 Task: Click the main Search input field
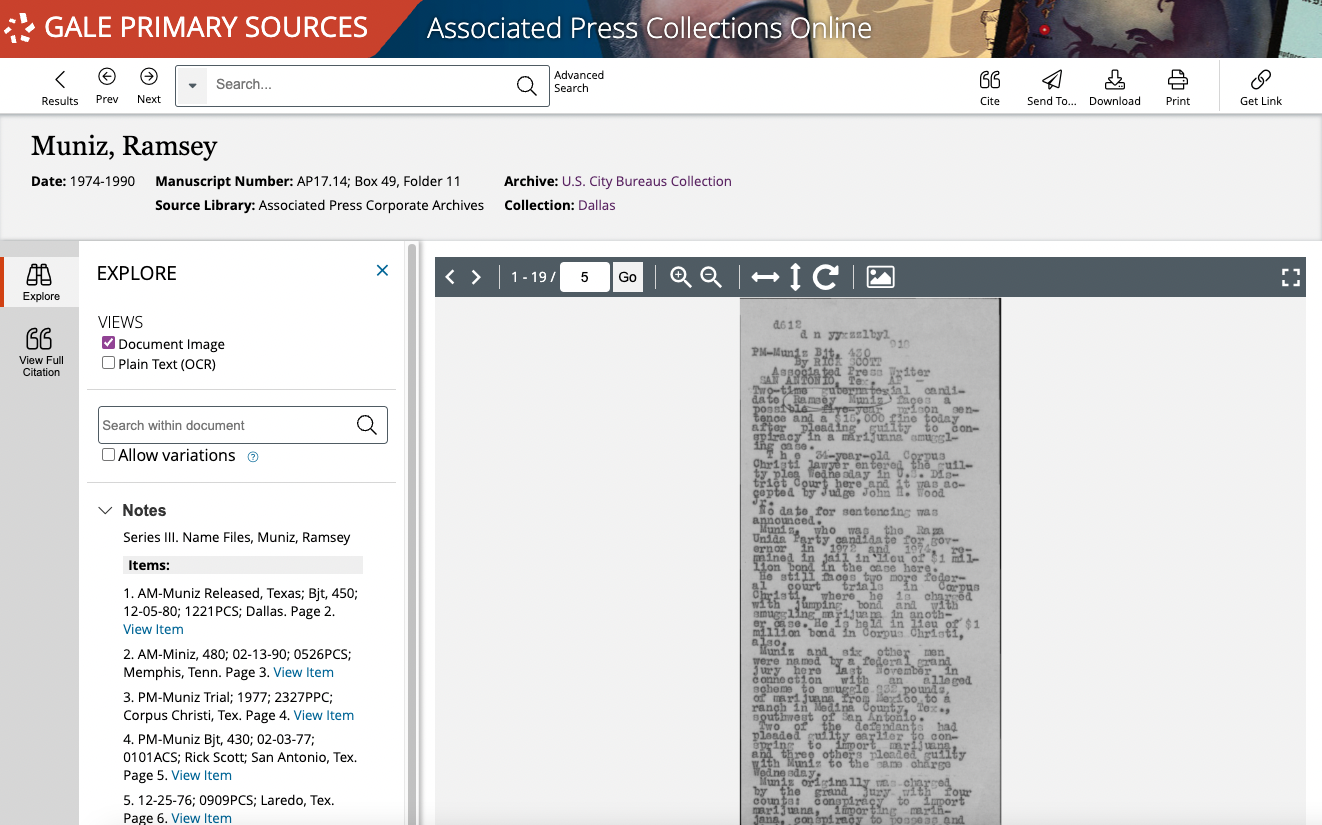click(360, 85)
